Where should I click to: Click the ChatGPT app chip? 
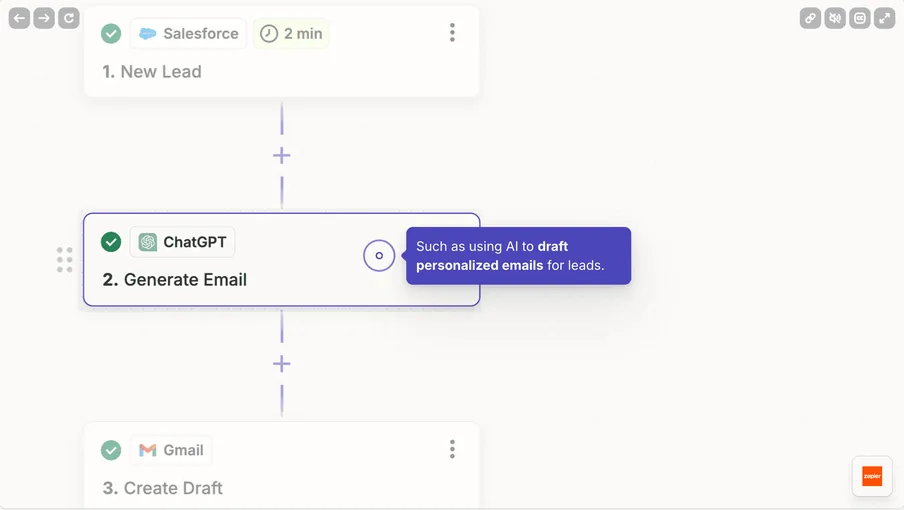(x=182, y=242)
